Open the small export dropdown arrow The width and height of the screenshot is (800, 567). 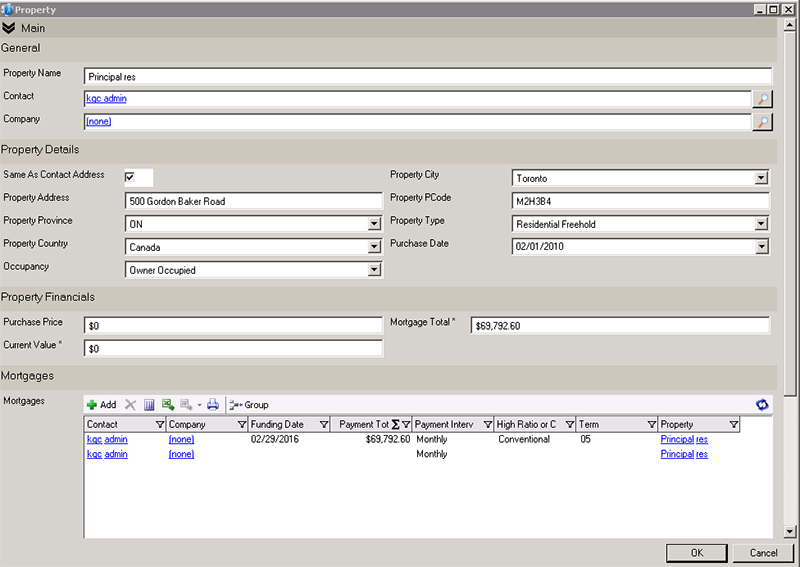[x=199, y=405]
